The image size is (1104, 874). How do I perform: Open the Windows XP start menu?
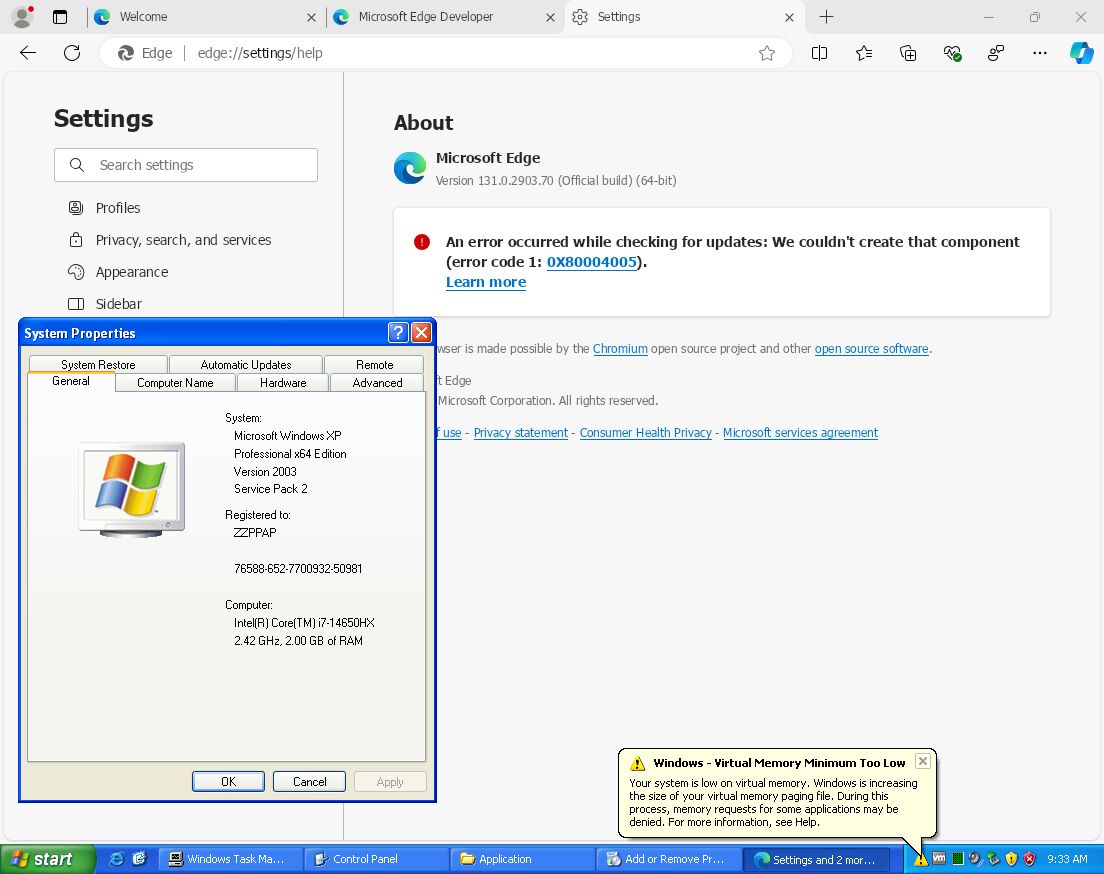point(47,859)
